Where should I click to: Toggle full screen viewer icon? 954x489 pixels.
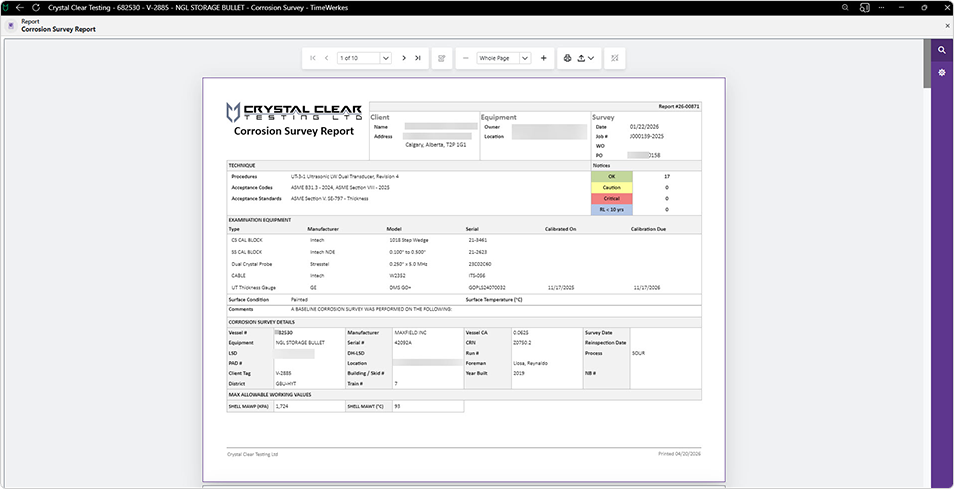click(615, 58)
